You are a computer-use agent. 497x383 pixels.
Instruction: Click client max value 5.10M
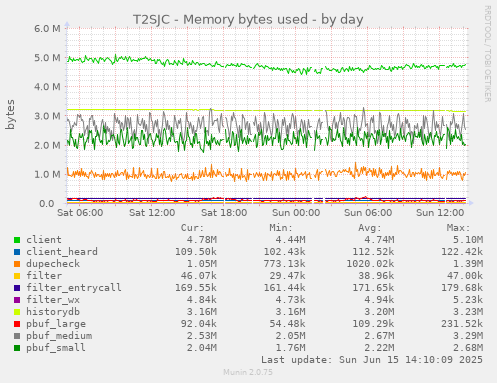click(x=468, y=240)
